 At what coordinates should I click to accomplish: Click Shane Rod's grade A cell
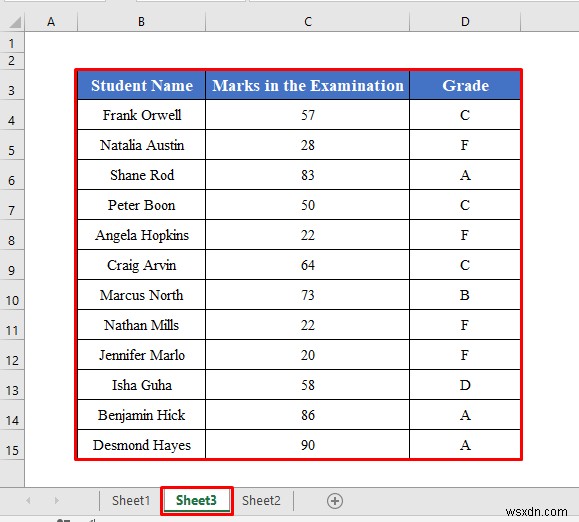[x=465, y=175]
